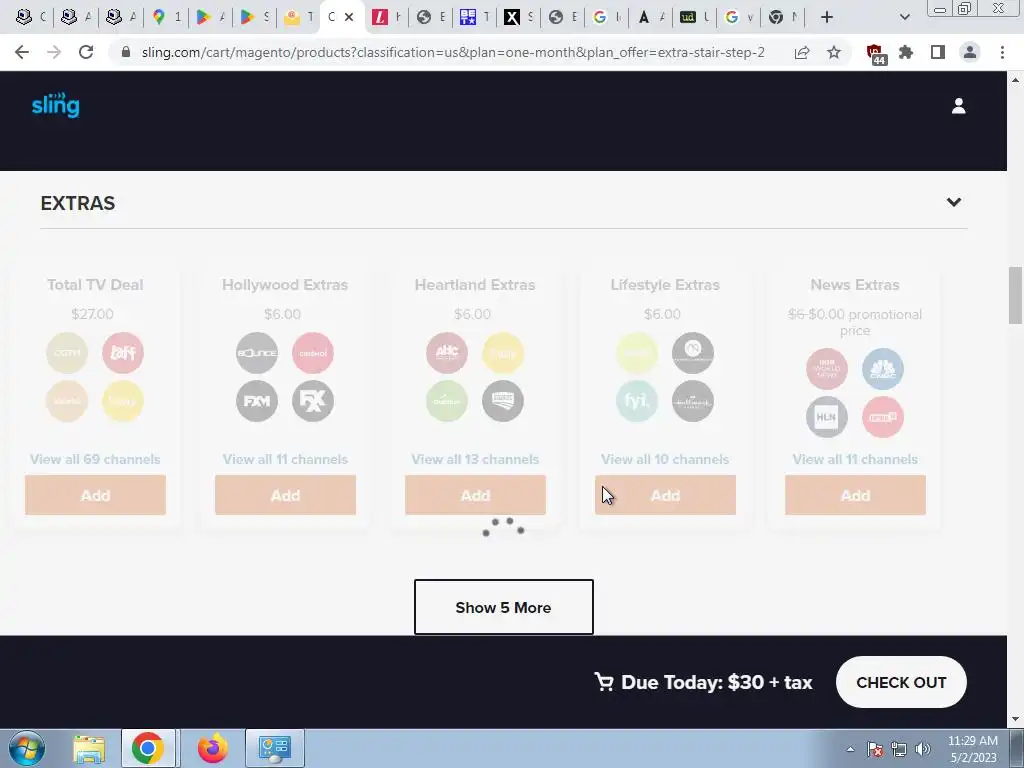Screen dimensions: 1024x768
Task: Click the address bar URL
Action: pyautogui.click(x=453, y=52)
